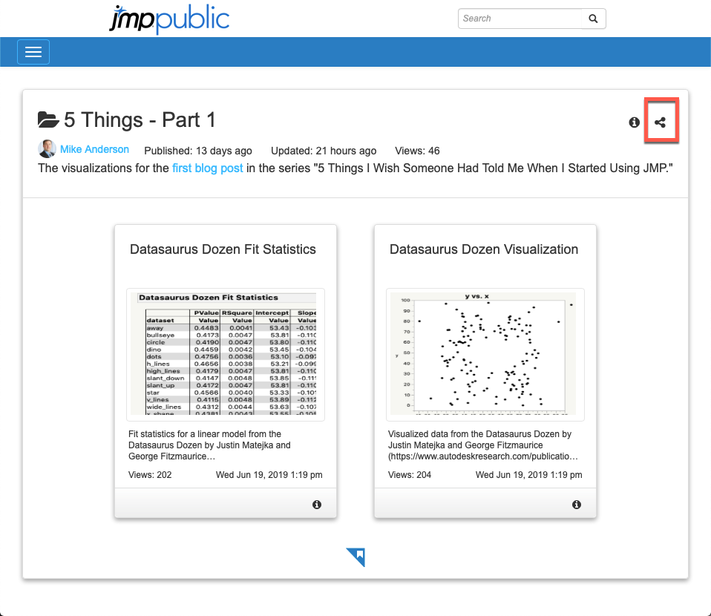Open Datasaurus Dozen Fit Statistics title
This screenshot has height=616, width=711.
coord(223,249)
